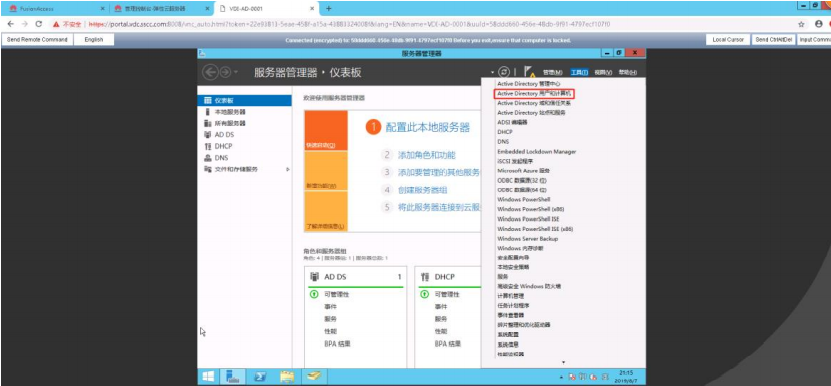Click the Local Cursor button
The image size is (831, 386).
pos(728,40)
